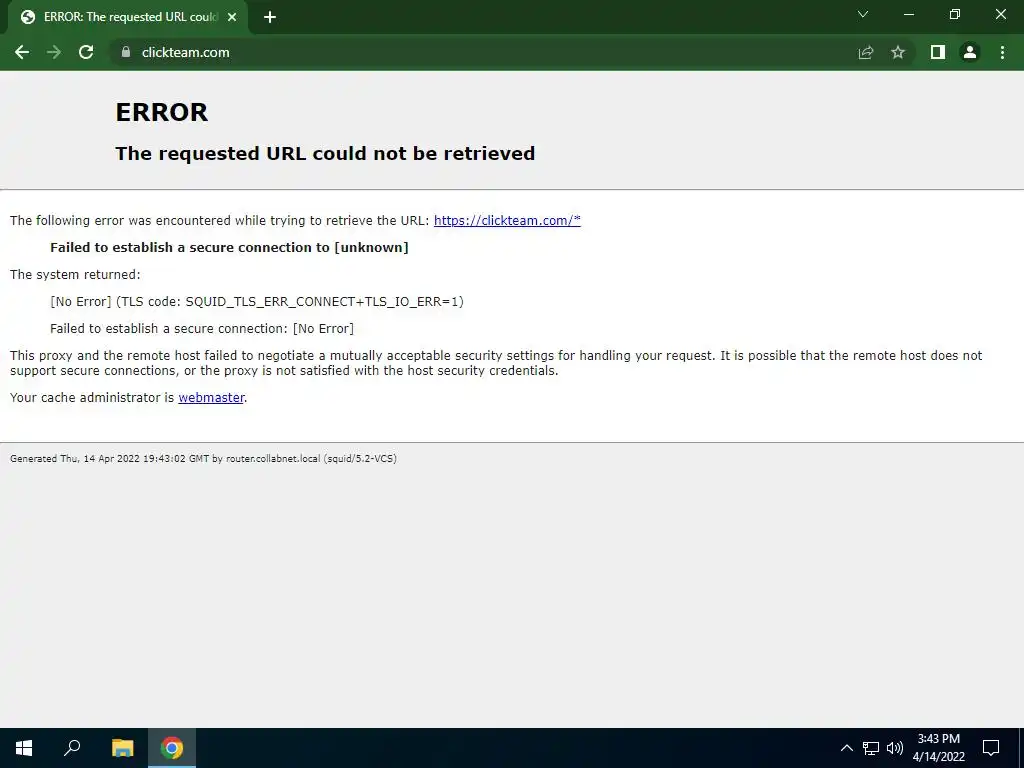Image resolution: width=1024 pixels, height=768 pixels.
Task: Minimize the Chrome window
Action: tap(909, 14)
